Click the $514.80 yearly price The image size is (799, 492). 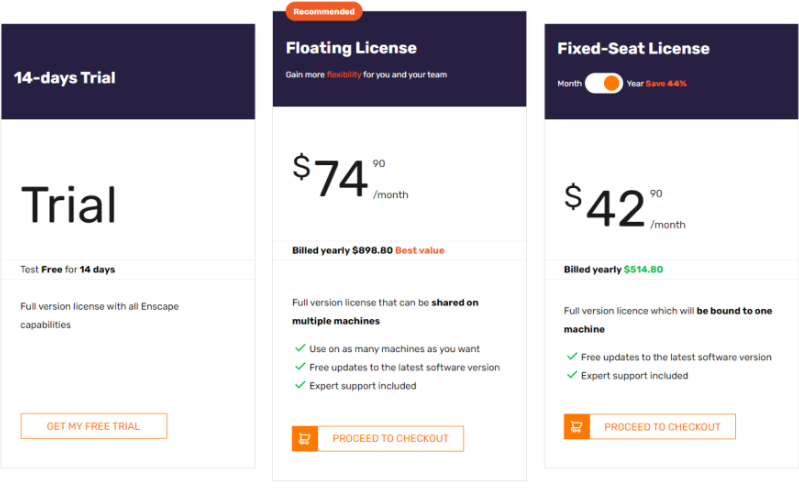click(x=643, y=269)
